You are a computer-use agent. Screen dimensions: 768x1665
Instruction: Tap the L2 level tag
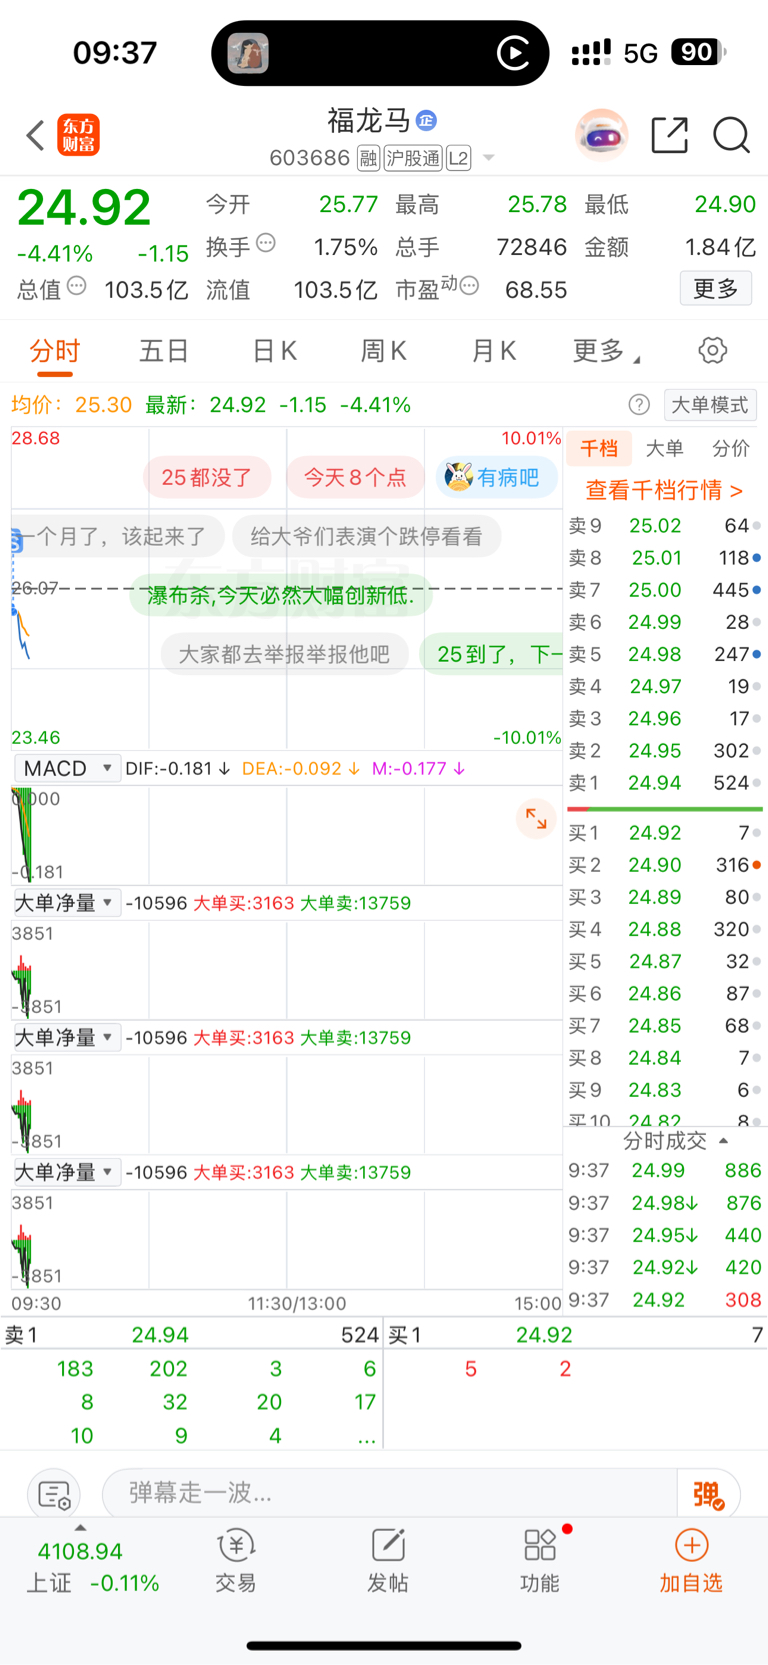coord(458,158)
